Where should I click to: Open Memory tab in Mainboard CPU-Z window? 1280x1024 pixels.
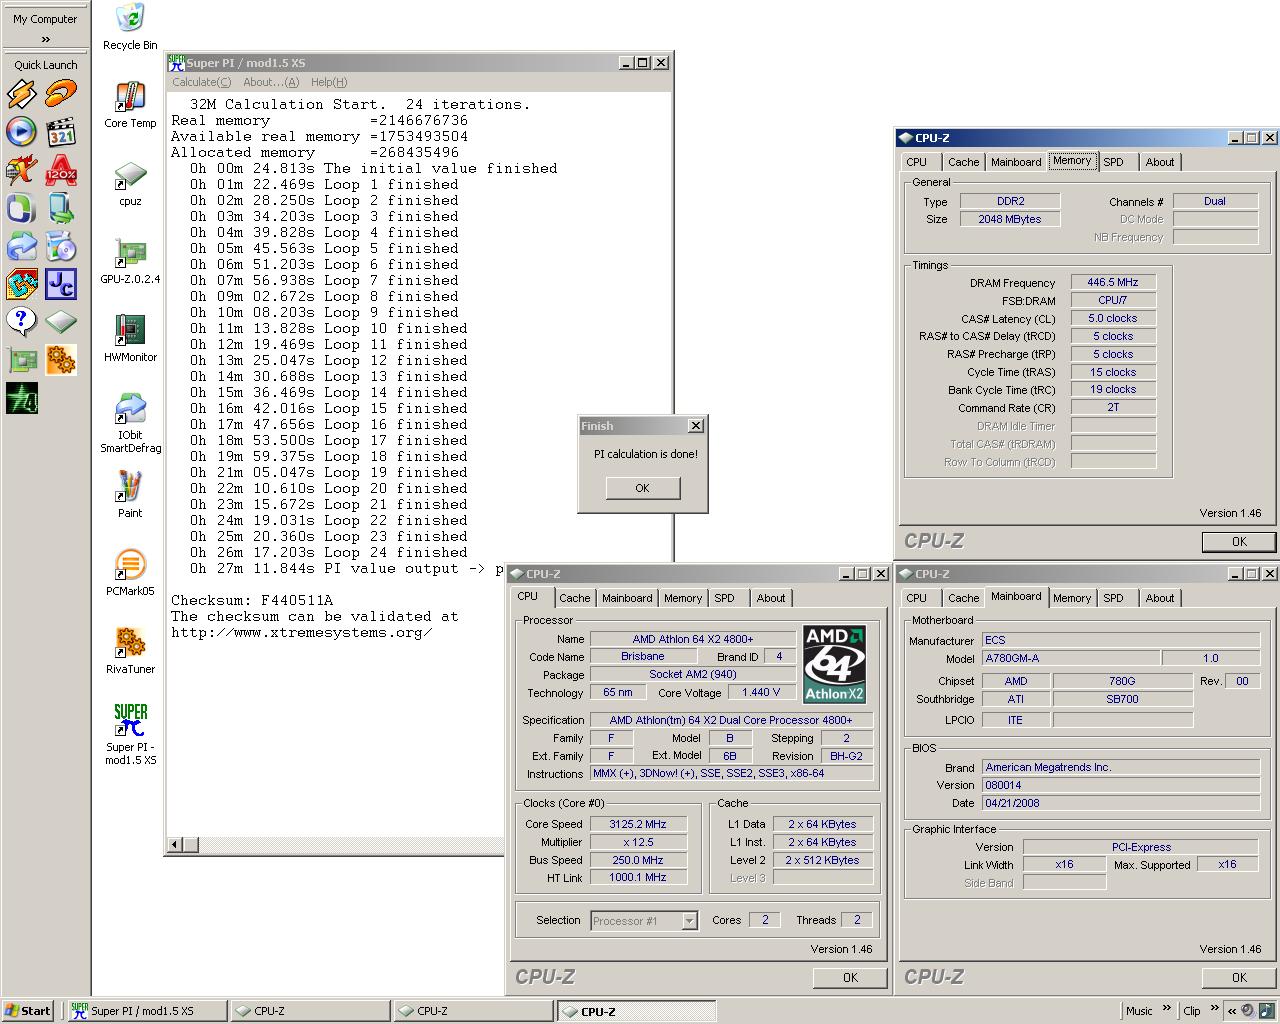click(1072, 598)
